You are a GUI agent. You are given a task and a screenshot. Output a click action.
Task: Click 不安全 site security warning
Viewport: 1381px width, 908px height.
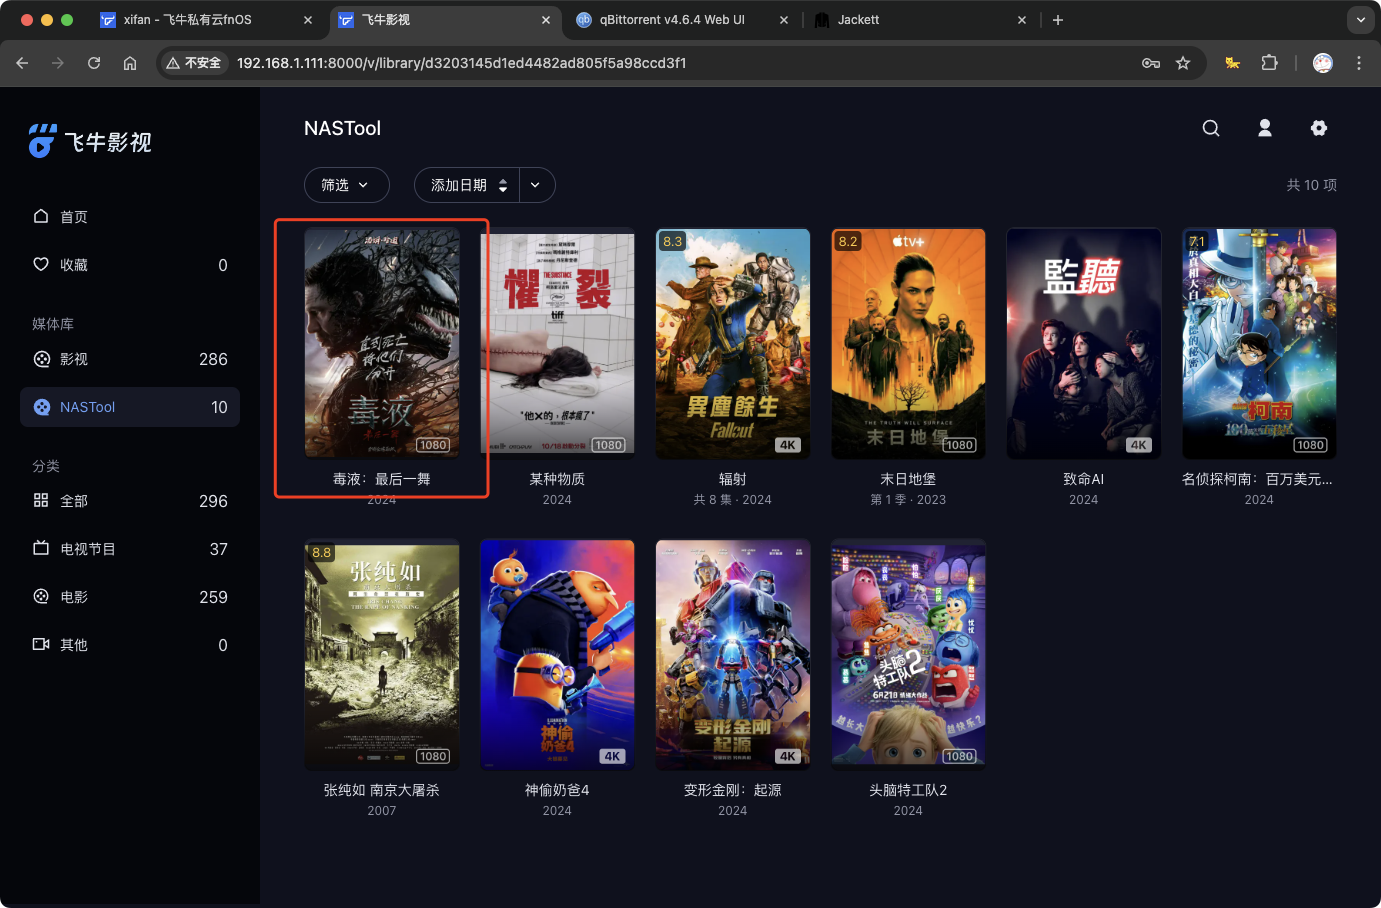tap(193, 63)
